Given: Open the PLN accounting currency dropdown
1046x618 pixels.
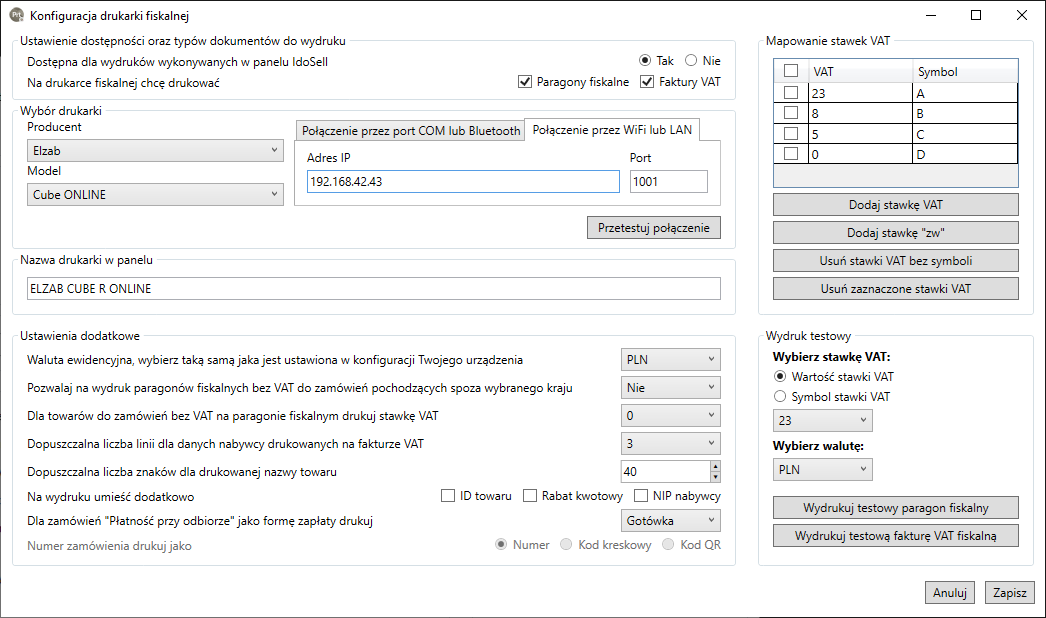Looking at the screenshot, I should point(670,359).
